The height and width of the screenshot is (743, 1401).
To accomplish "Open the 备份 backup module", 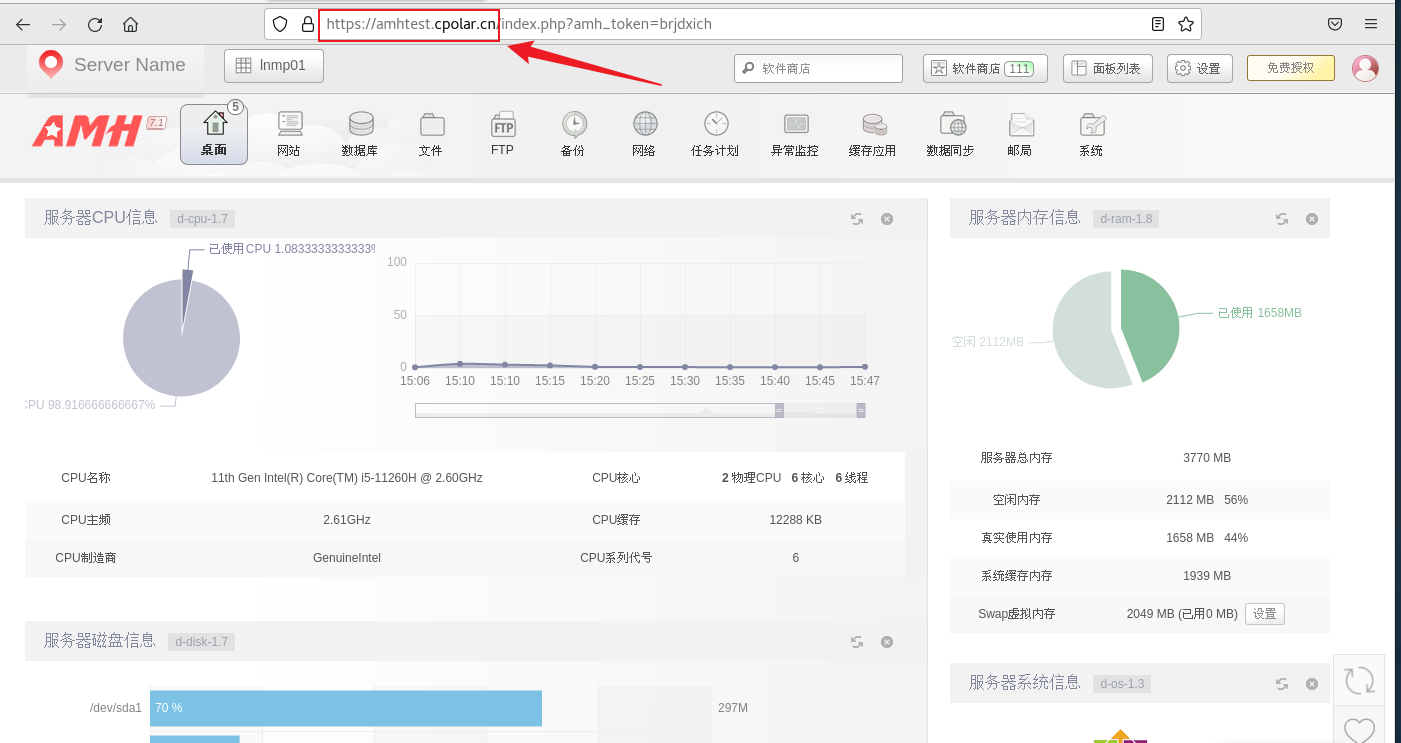I will click(x=573, y=134).
